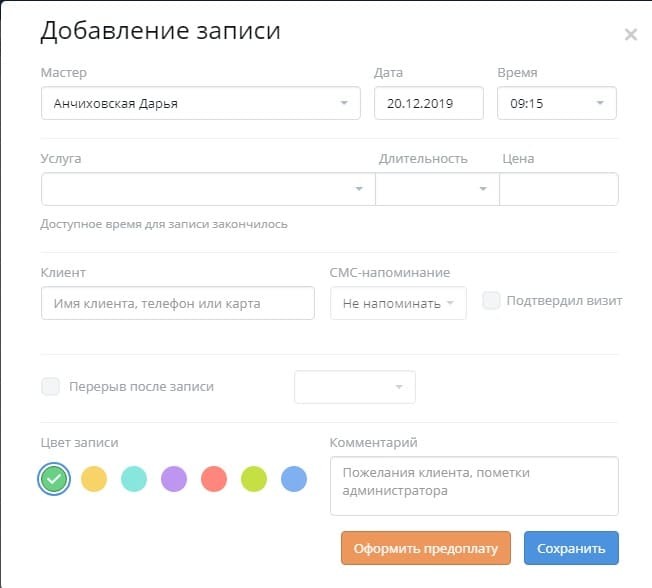Select the green checked color swatch
Screen dimensions: 652x588
pyautogui.click(x=54, y=479)
